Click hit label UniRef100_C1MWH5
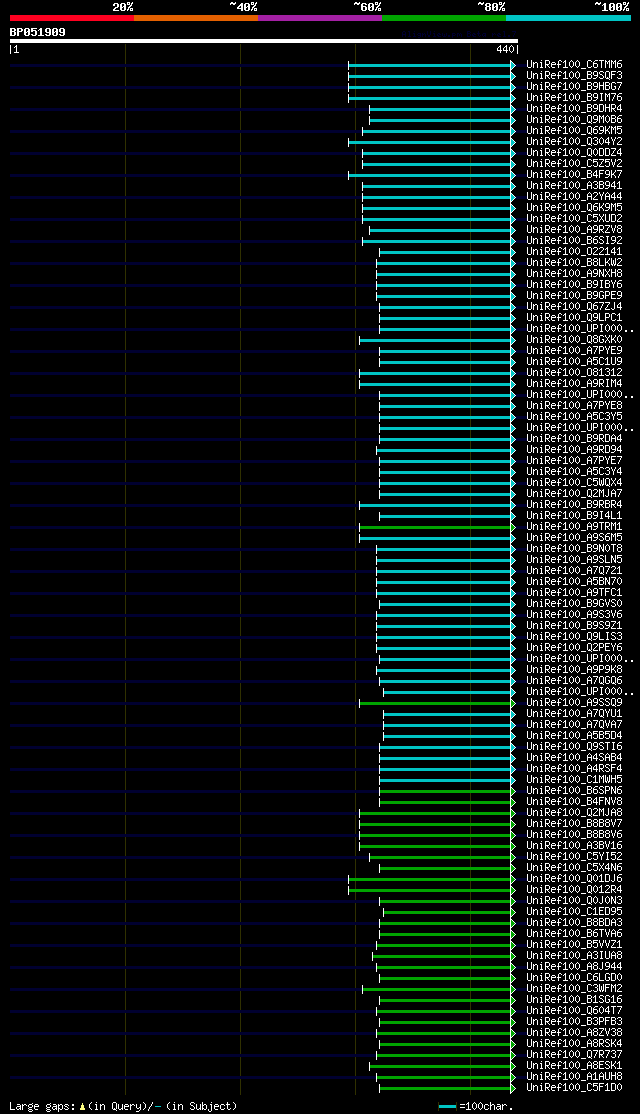 tap(575, 780)
